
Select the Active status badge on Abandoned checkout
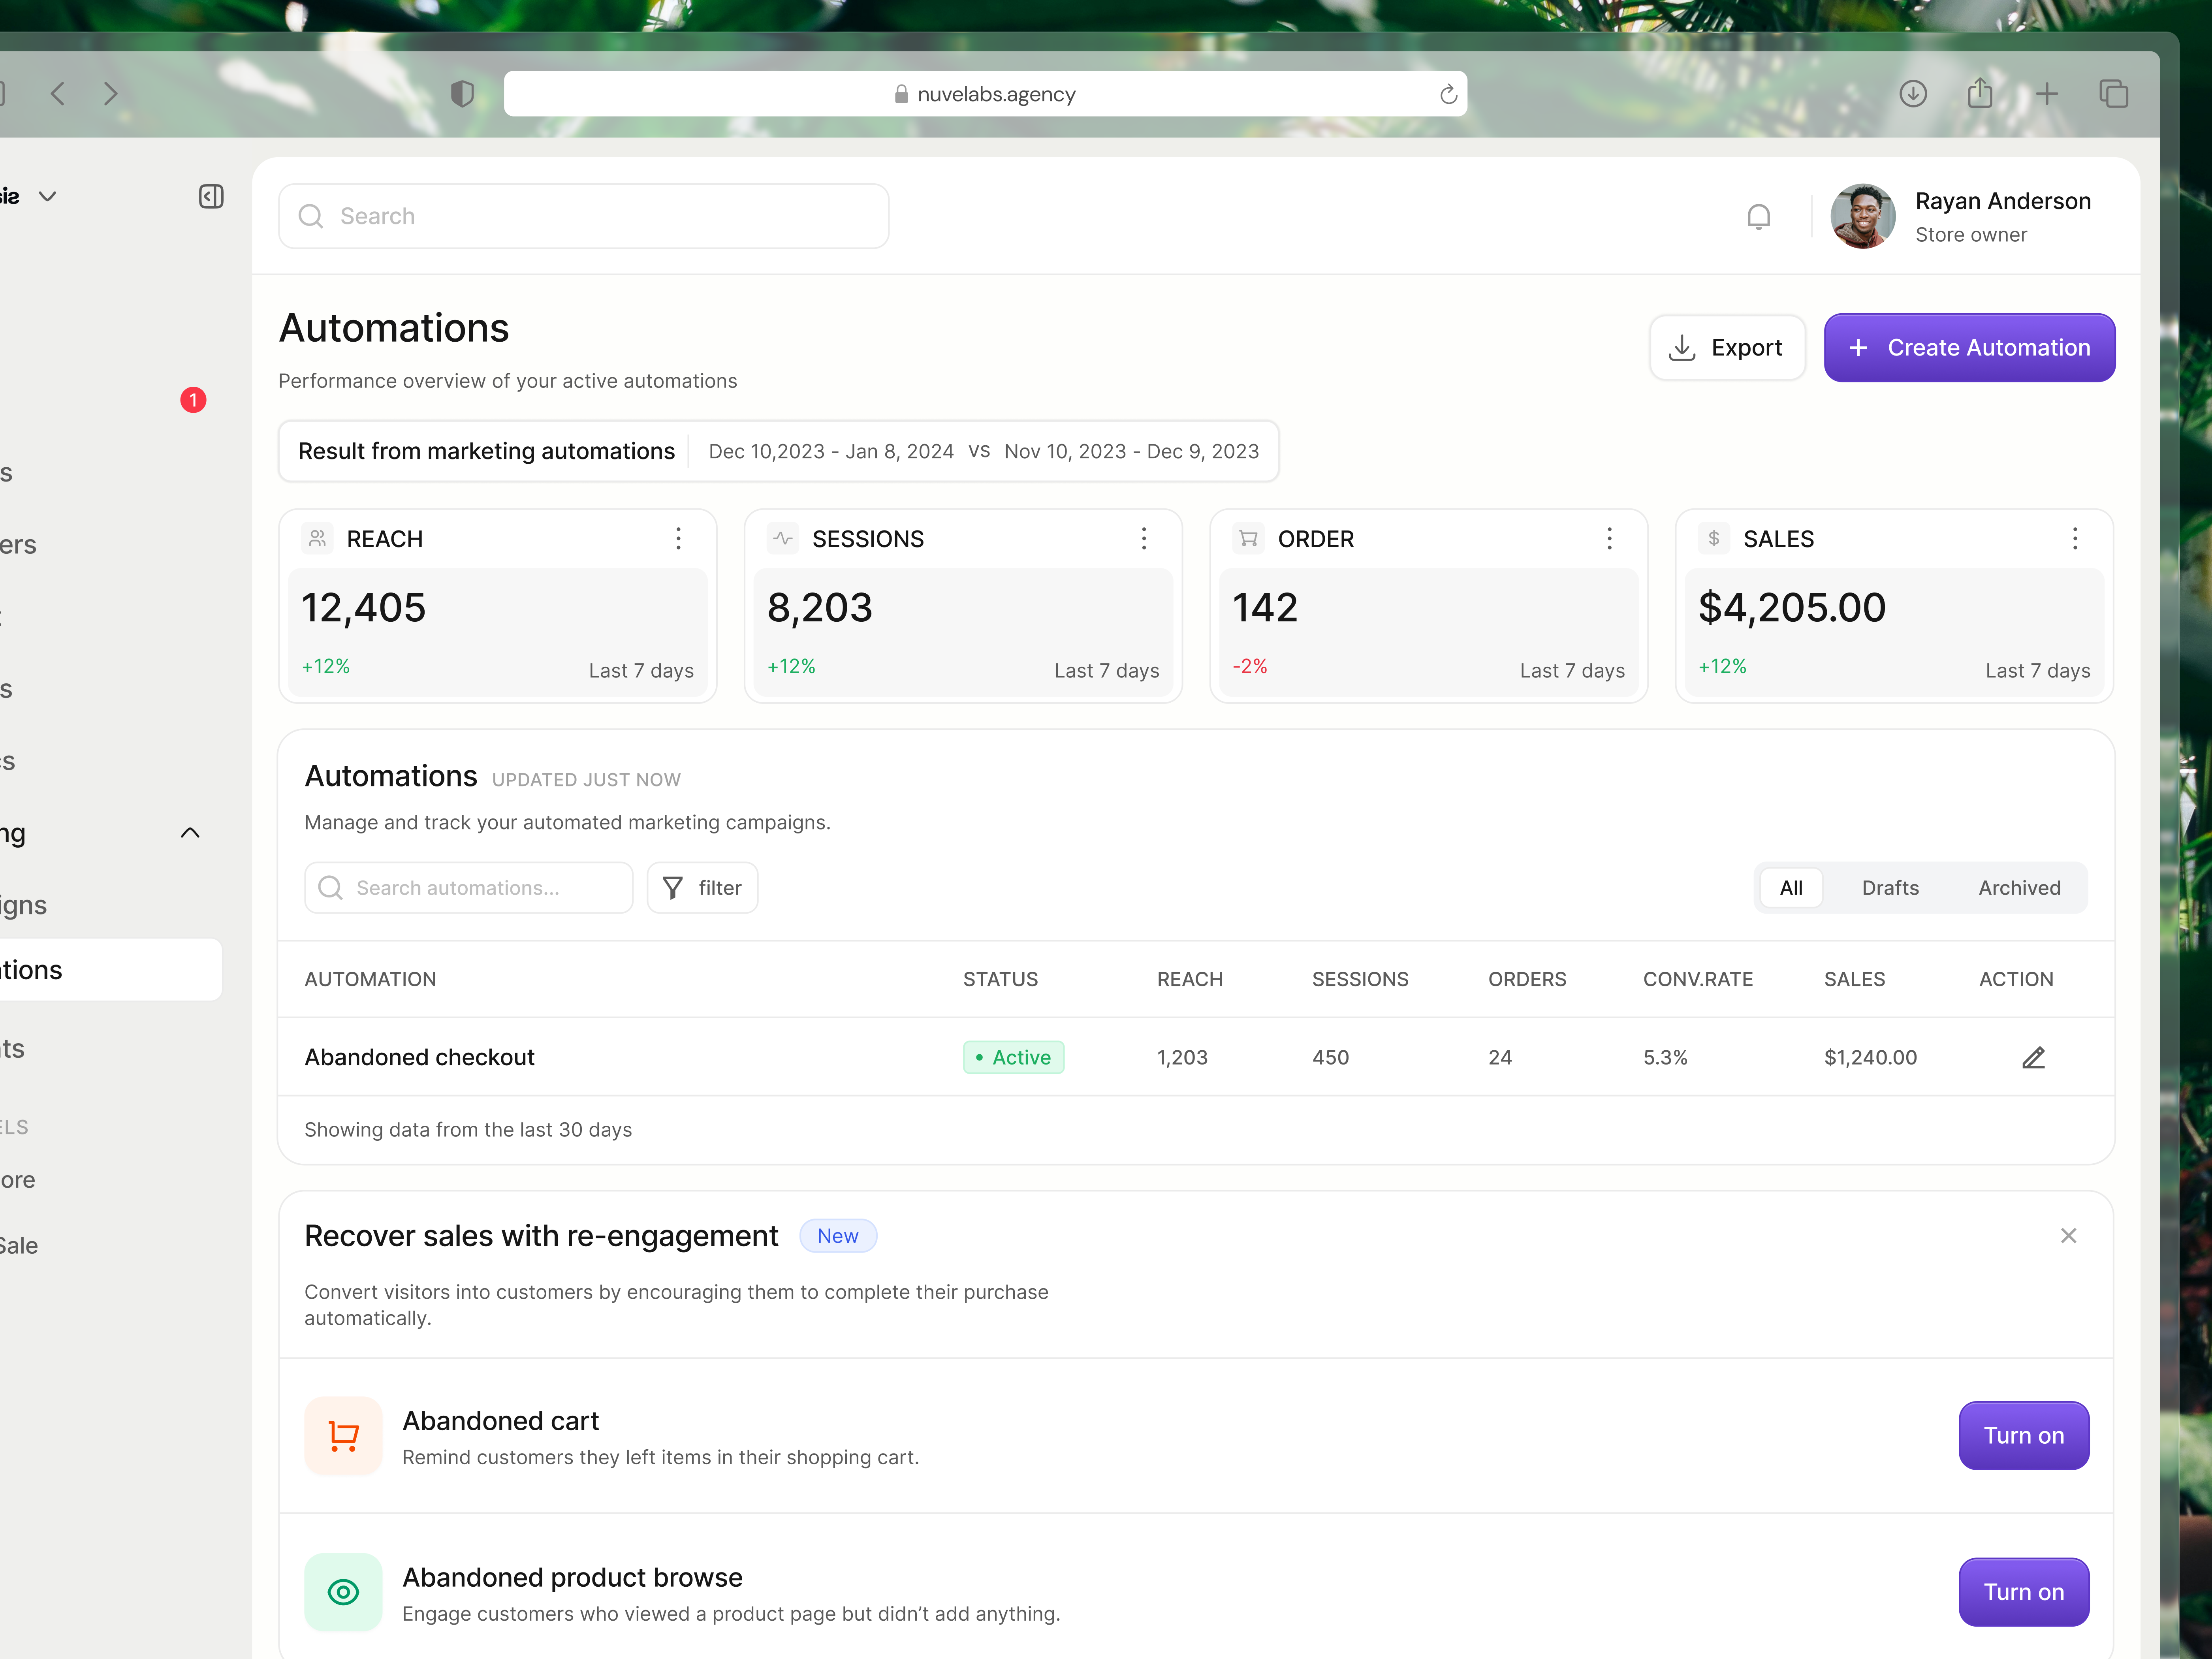tap(1013, 1057)
